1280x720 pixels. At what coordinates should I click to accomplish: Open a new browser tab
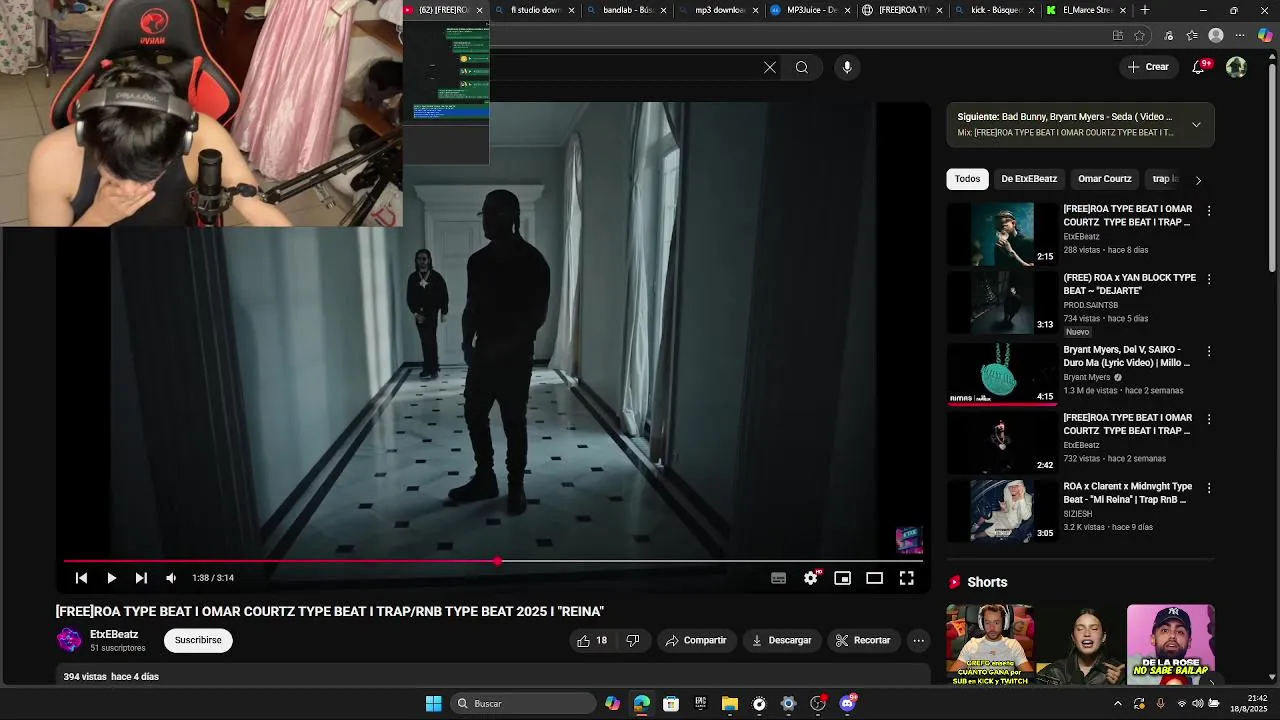1145,10
